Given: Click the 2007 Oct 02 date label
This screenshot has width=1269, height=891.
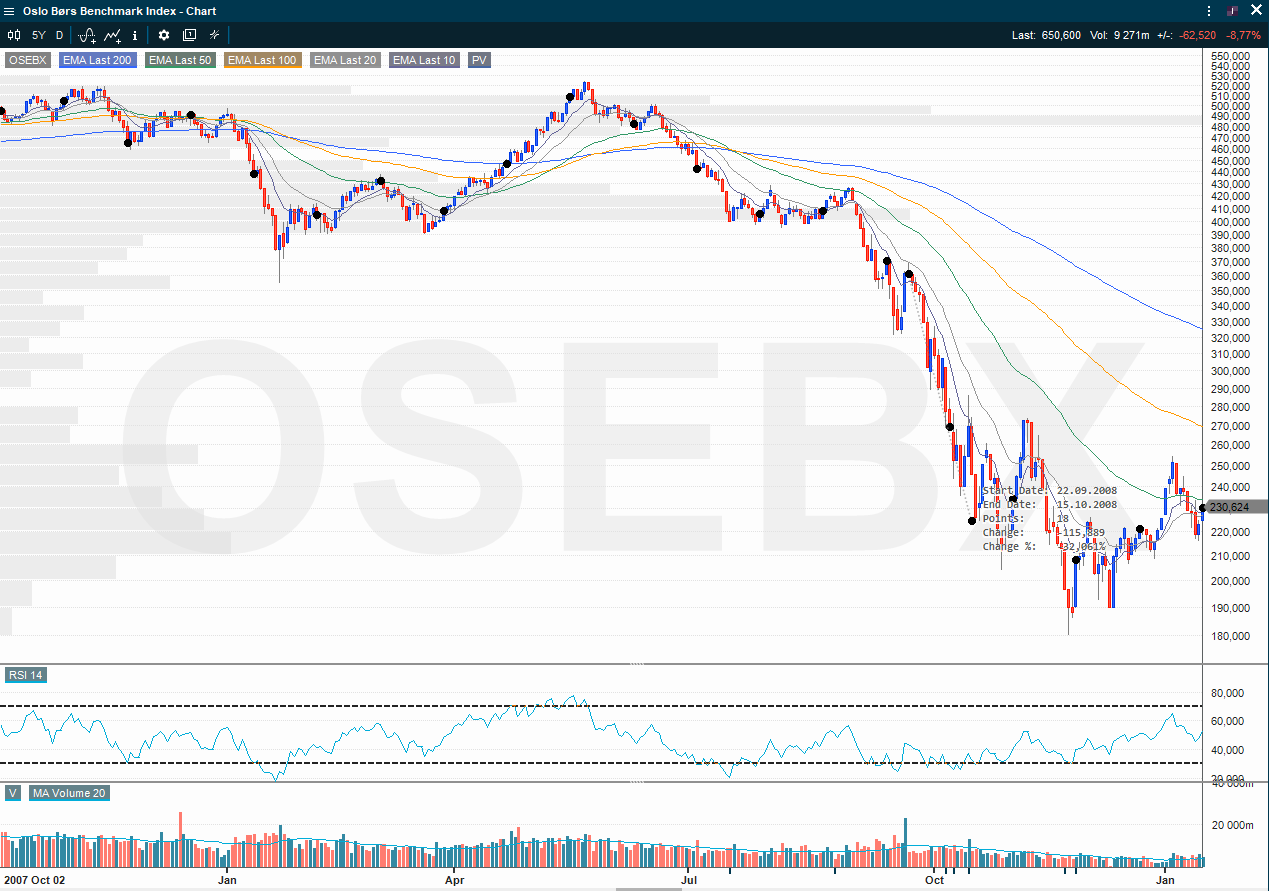Looking at the screenshot, I should tap(34, 880).
